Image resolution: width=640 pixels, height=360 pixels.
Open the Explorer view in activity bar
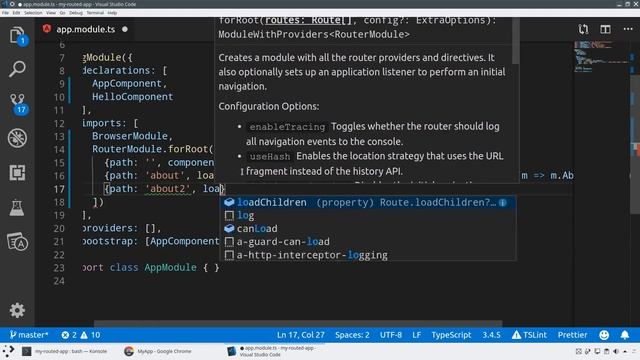point(17,36)
